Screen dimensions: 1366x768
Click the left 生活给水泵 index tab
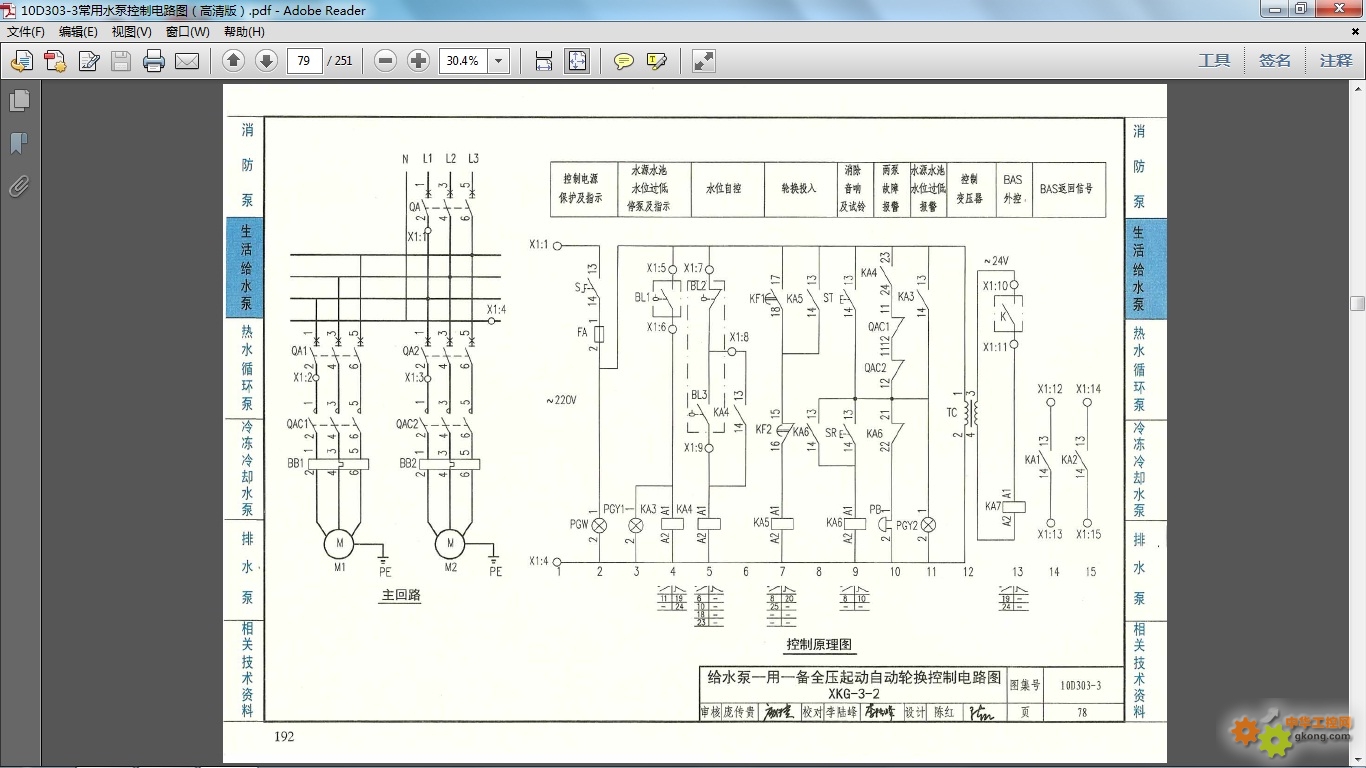point(246,268)
